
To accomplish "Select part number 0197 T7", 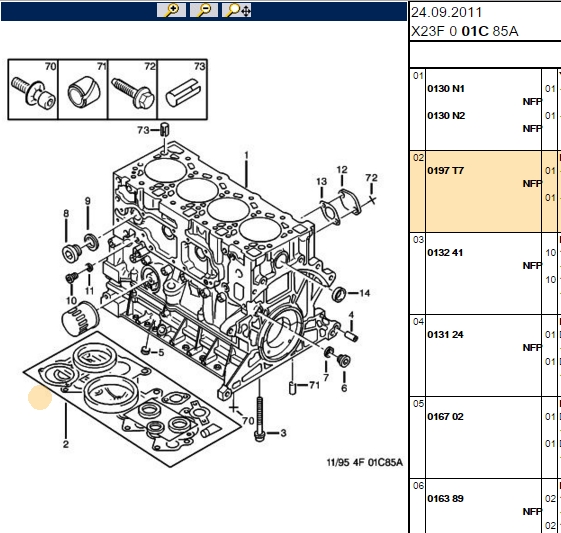I will click(x=445, y=171).
